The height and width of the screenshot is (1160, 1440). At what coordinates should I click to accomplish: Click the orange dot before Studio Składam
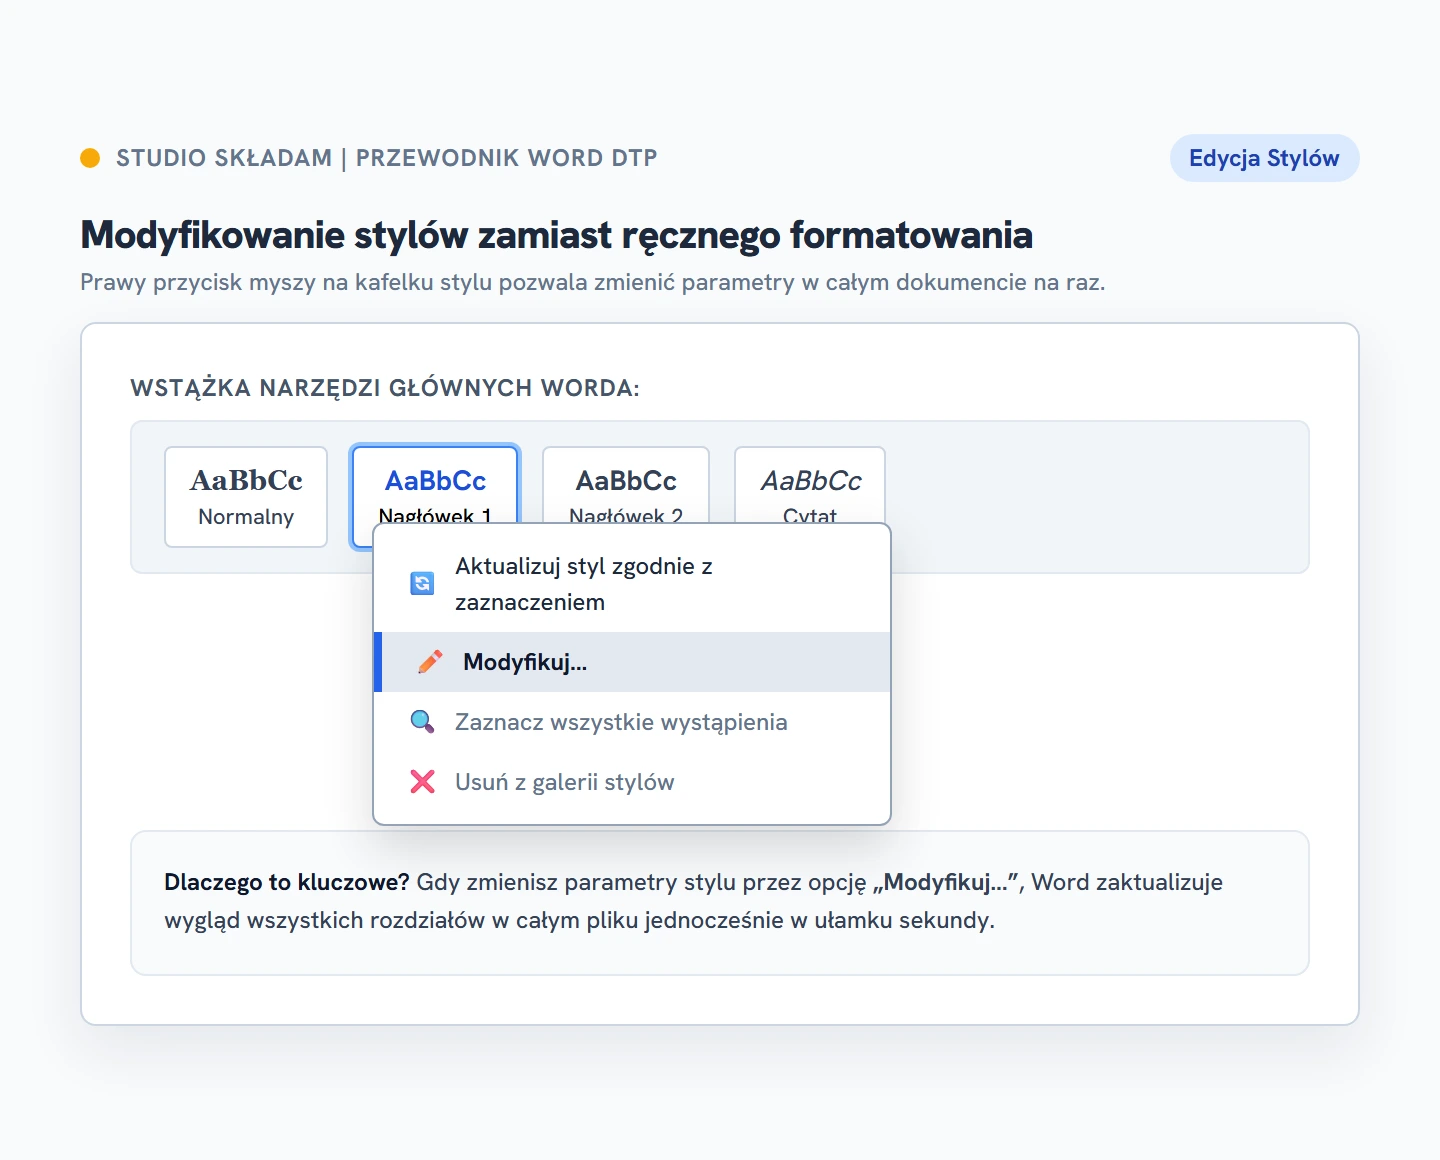(x=90, y=158)
